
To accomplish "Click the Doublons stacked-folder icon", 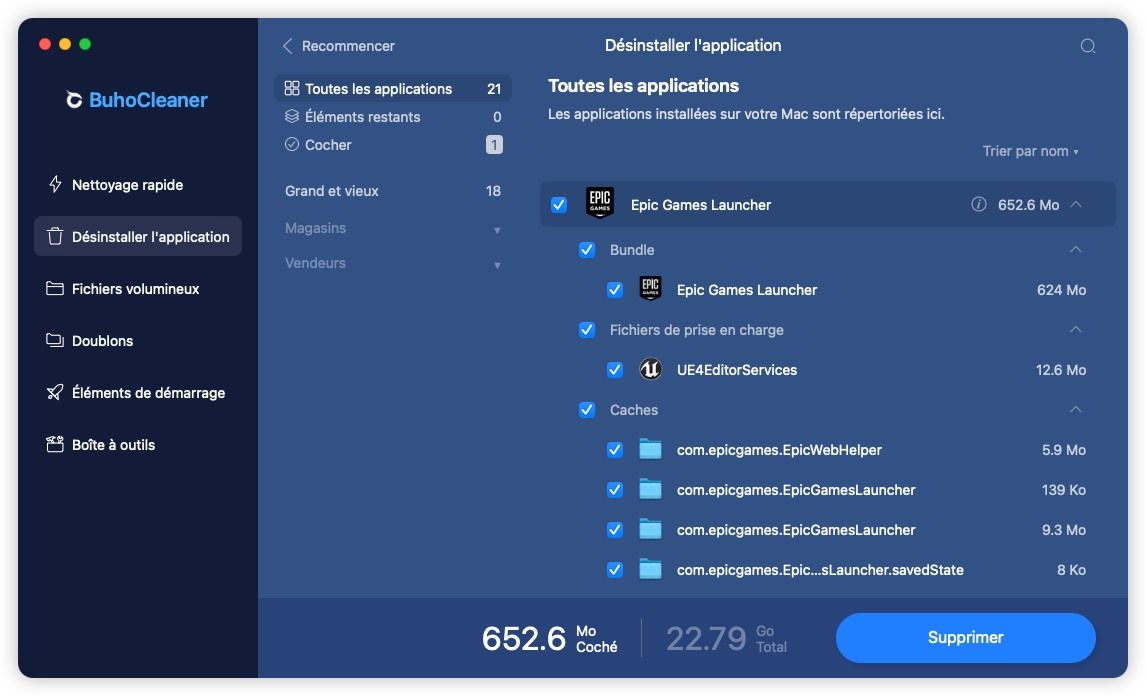I will (55, 340).
